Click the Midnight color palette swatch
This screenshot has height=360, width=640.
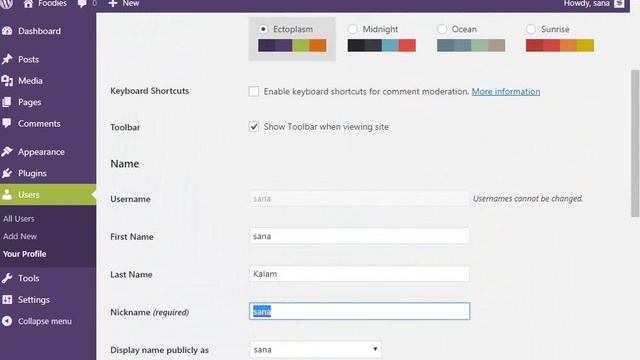(x=382, y=45)
